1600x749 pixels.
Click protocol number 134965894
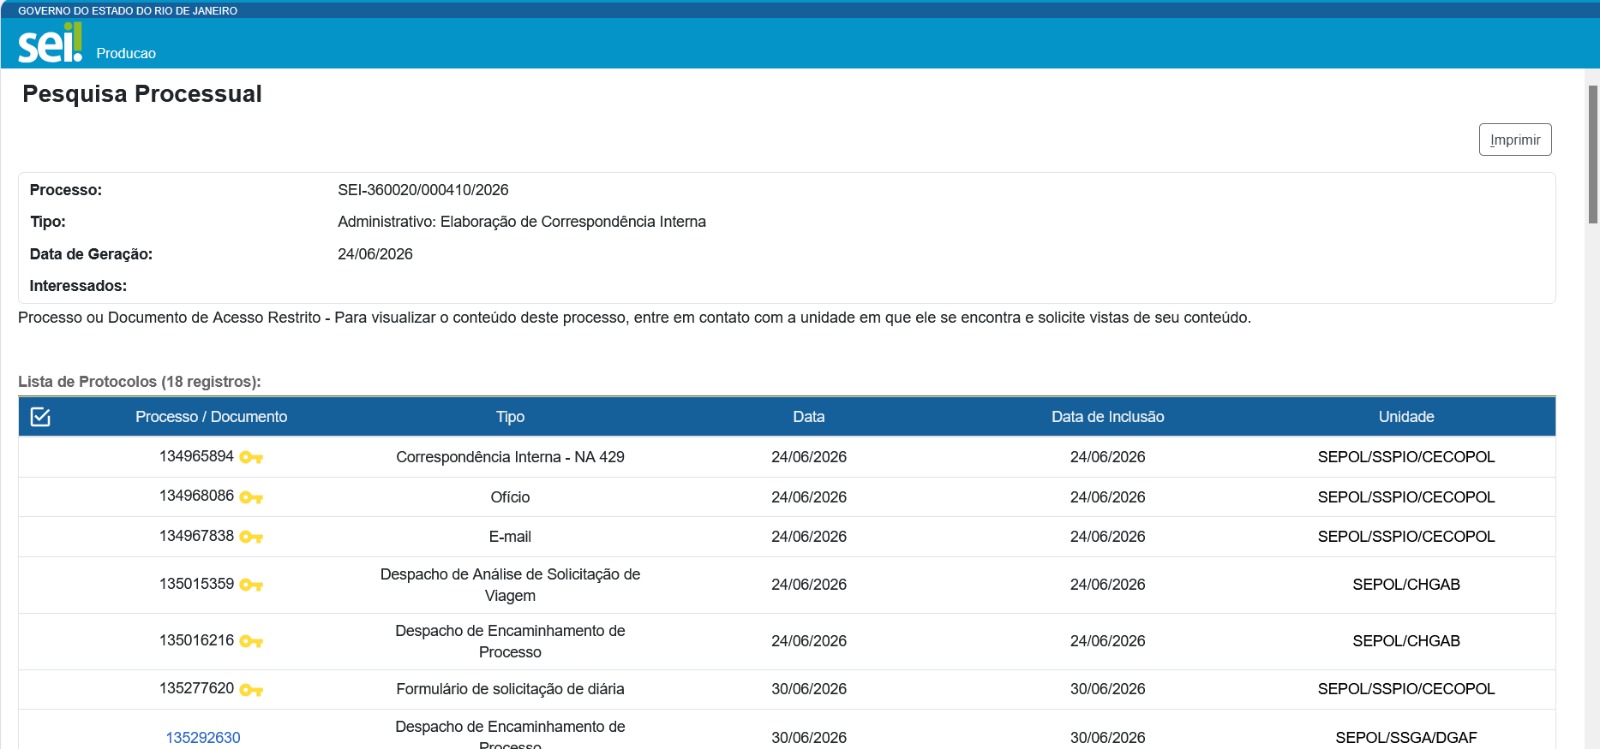(196, 456)
